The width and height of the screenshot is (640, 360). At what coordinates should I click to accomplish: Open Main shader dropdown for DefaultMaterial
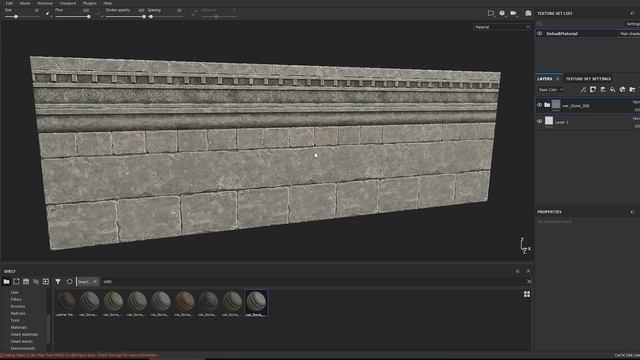point(629,33)
